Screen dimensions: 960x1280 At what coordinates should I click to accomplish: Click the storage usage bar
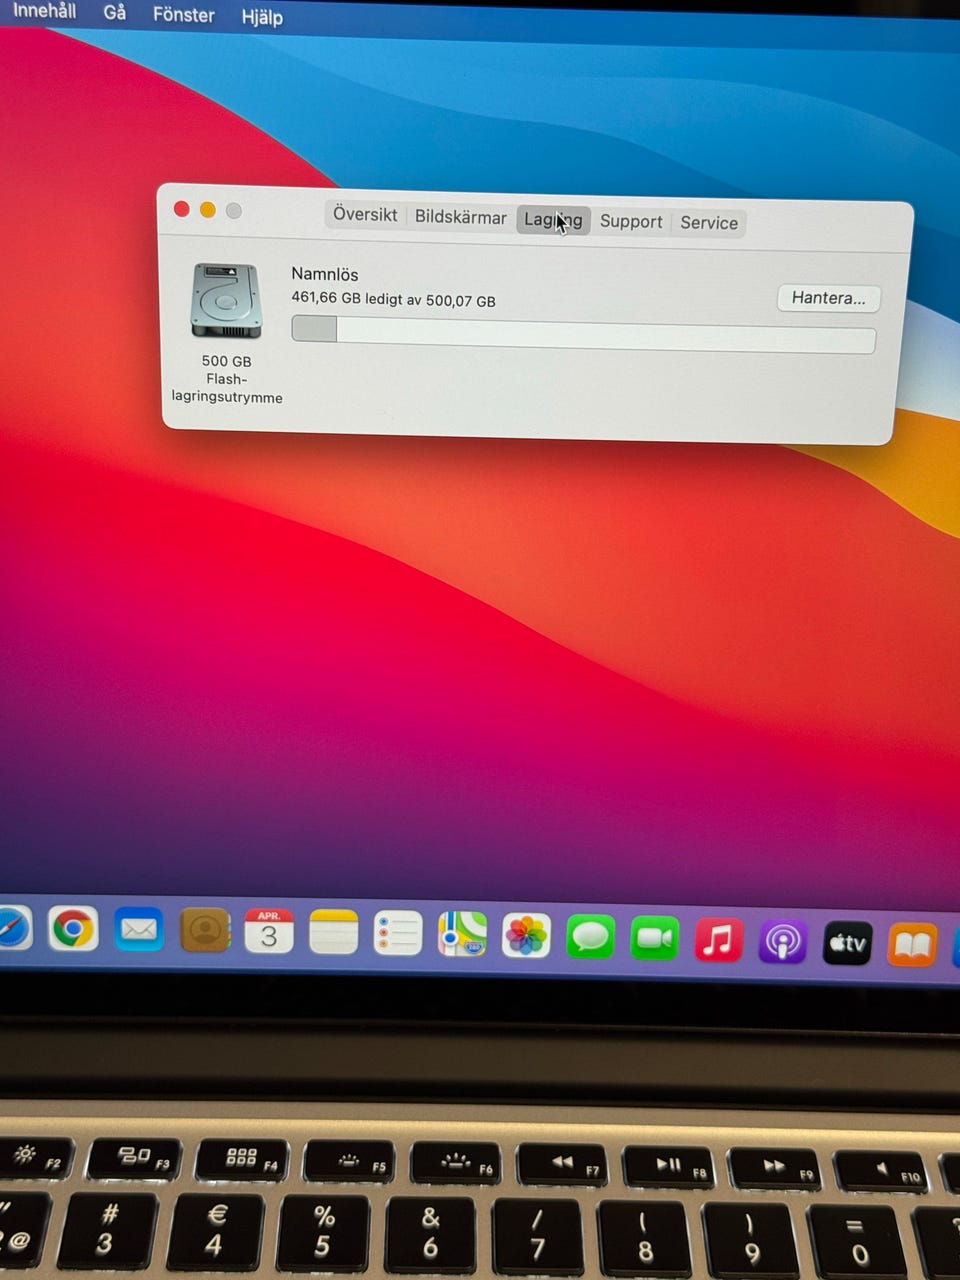[583, 335]
